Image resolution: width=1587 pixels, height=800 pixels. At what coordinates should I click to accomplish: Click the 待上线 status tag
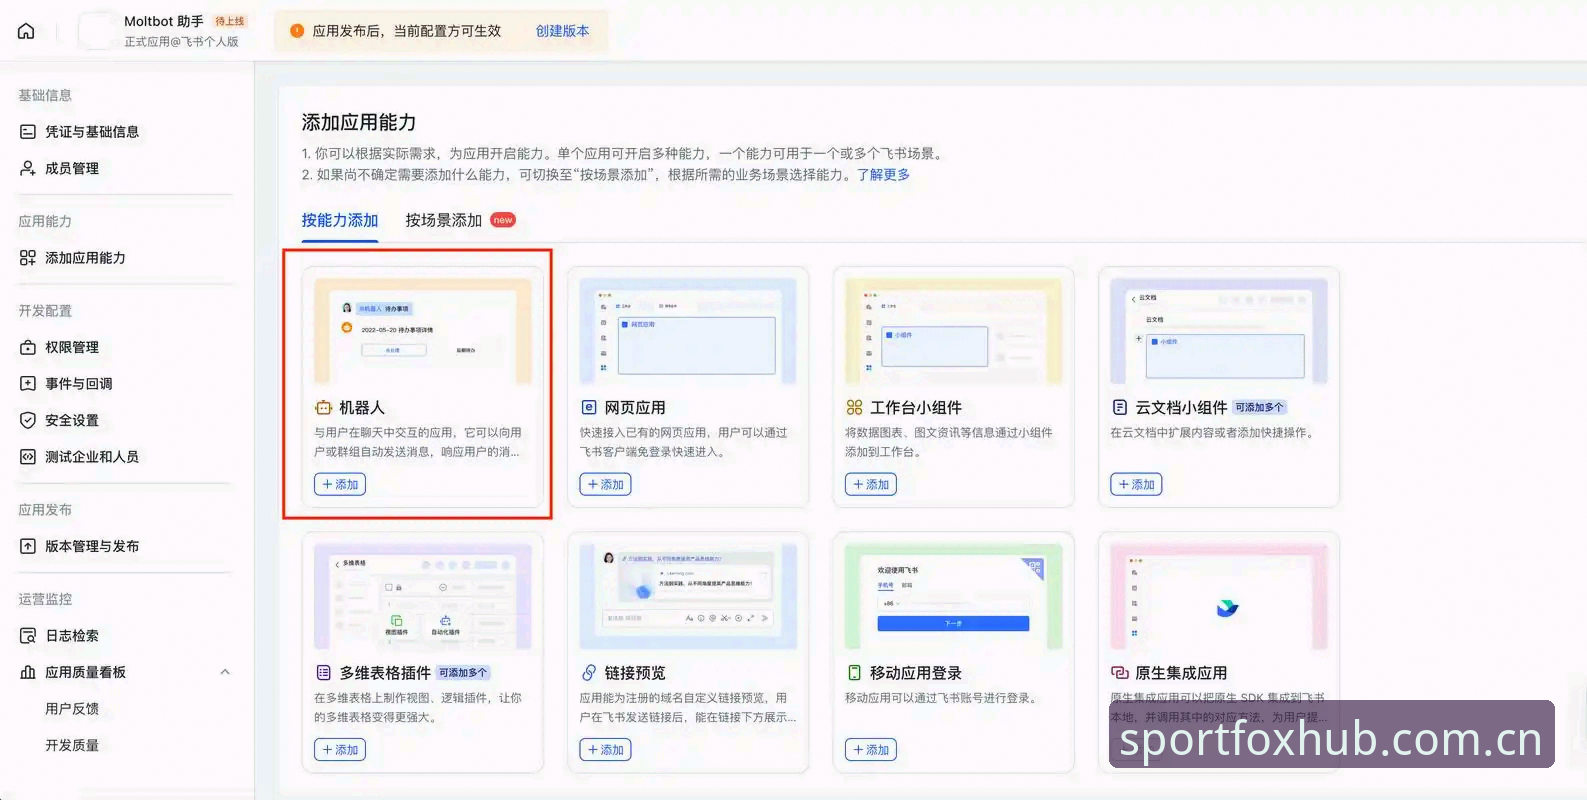click(230, 21)
